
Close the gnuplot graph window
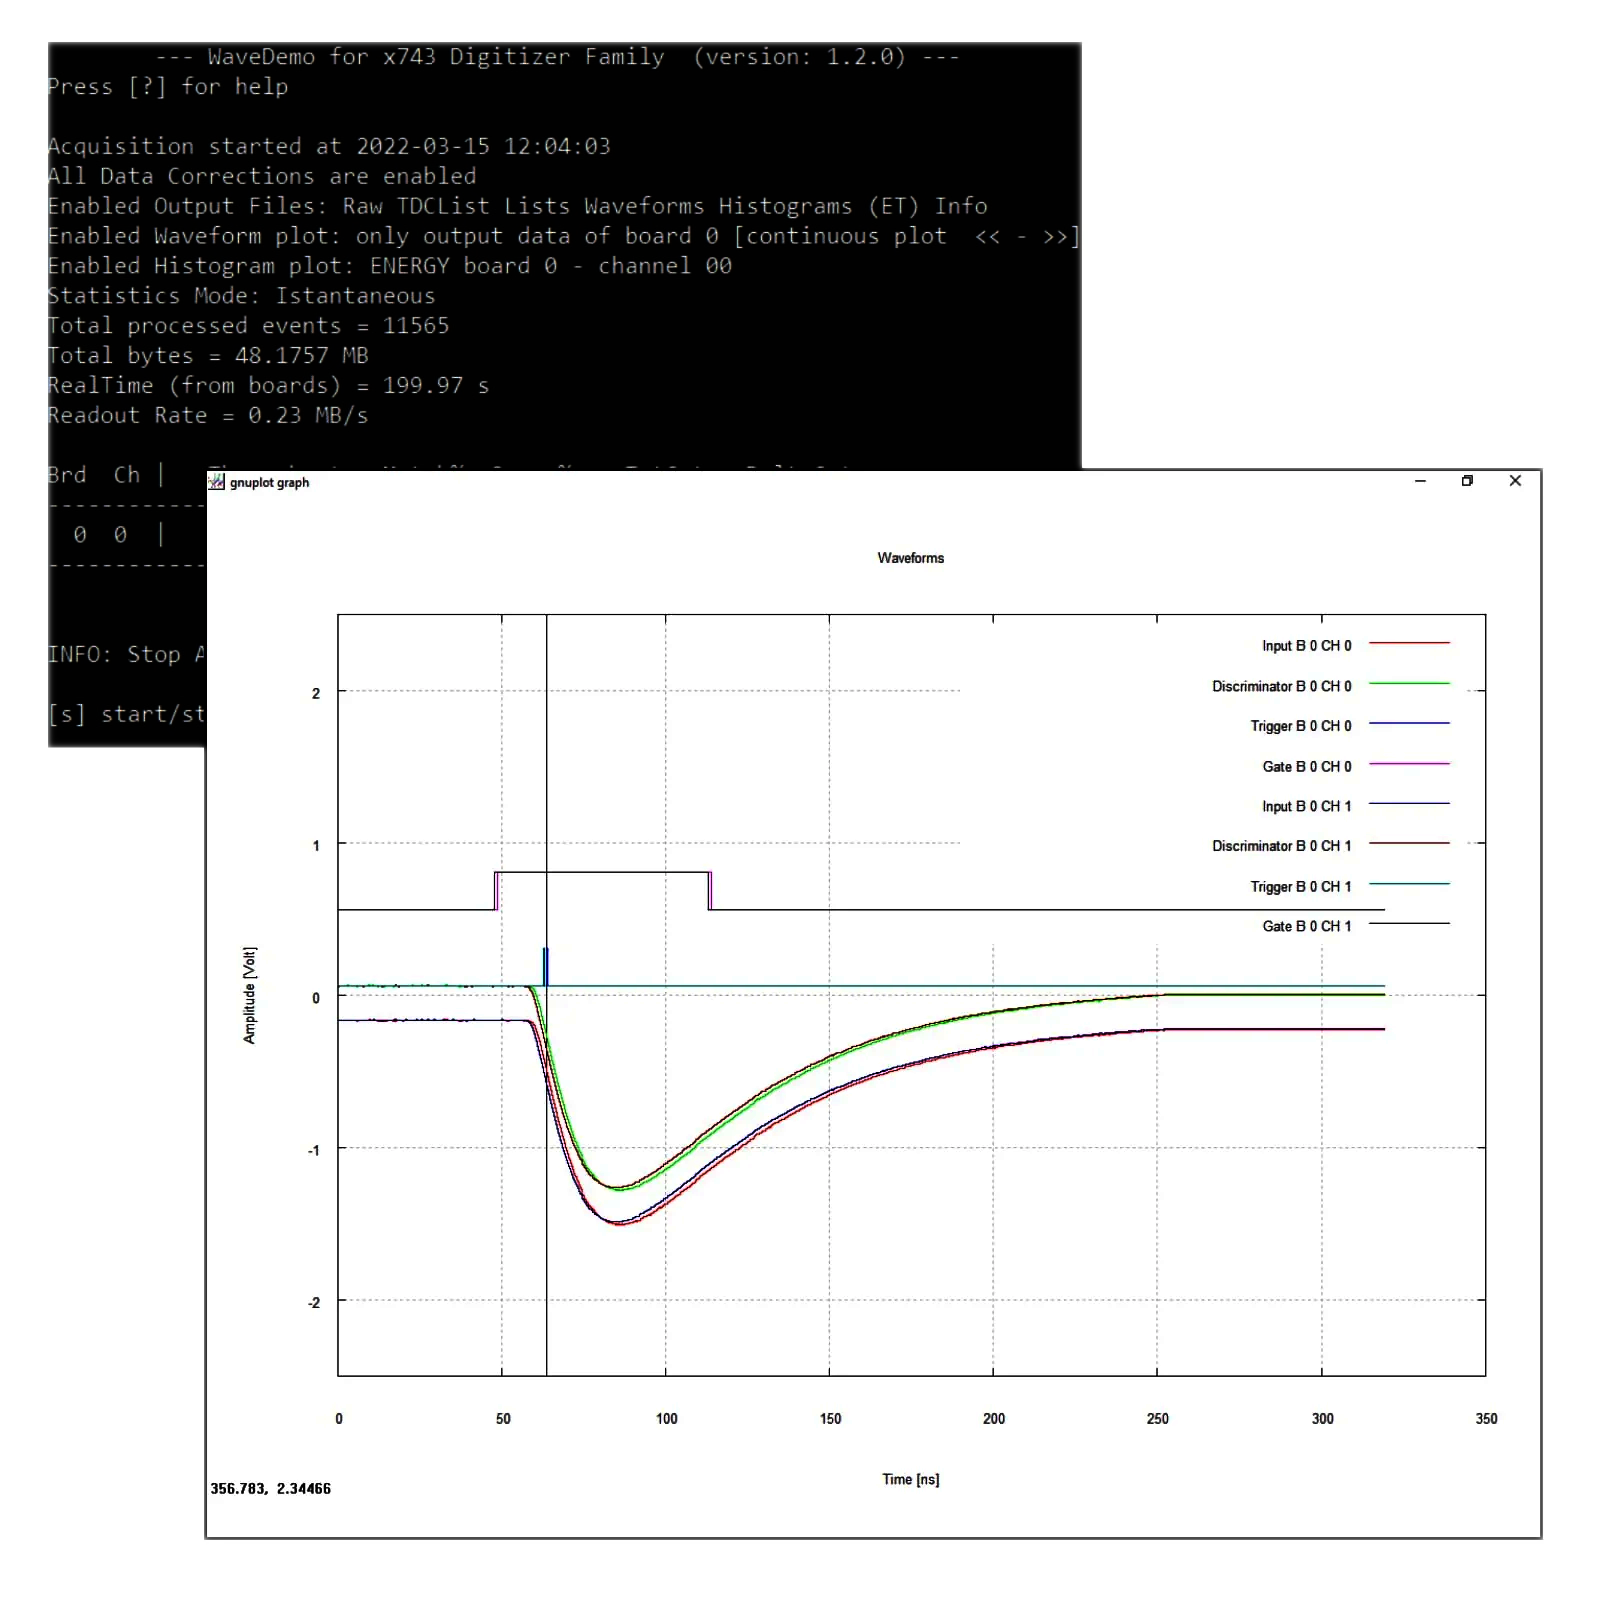[x=1515, y=481]
